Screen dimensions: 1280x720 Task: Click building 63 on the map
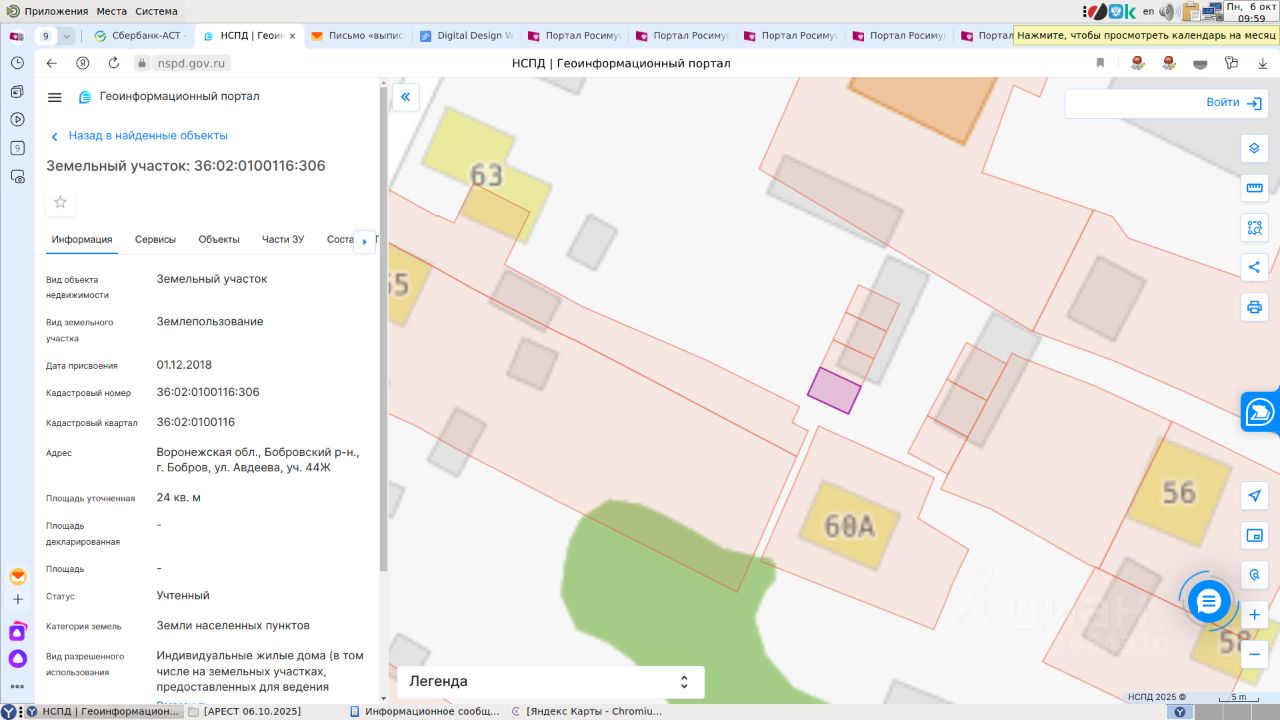tap(486, 176)
